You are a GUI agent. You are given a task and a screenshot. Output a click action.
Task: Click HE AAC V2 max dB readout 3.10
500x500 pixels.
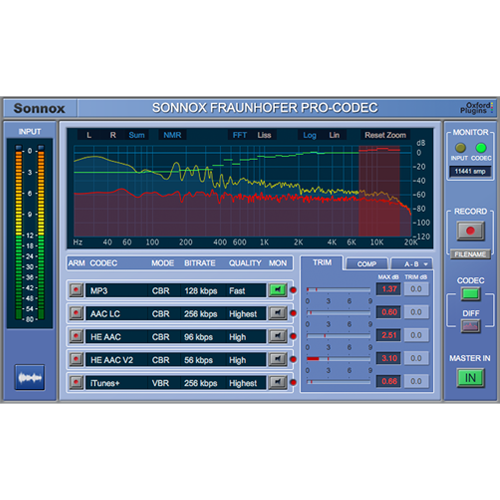[x=389, y=358]
